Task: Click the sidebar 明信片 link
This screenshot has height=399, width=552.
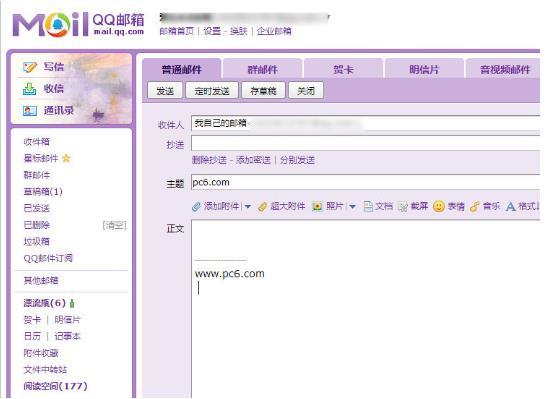Action: click(67, 320)
